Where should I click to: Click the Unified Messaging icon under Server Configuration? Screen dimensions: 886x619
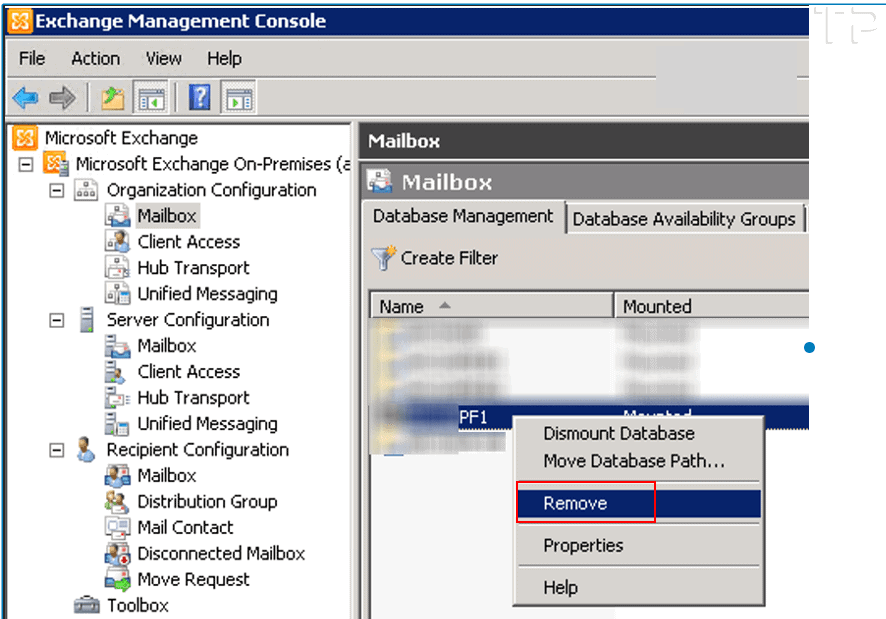[117, 423]
